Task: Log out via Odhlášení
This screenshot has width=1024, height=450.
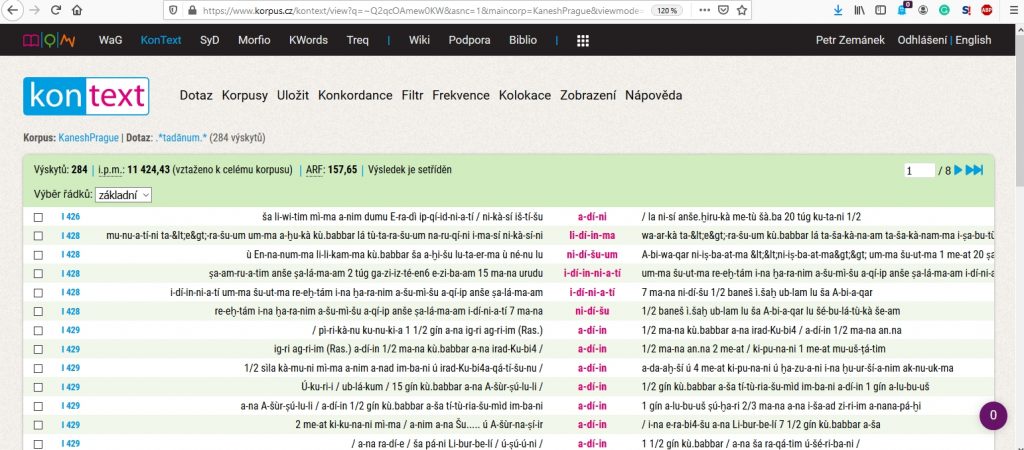Action: point(922,40)
